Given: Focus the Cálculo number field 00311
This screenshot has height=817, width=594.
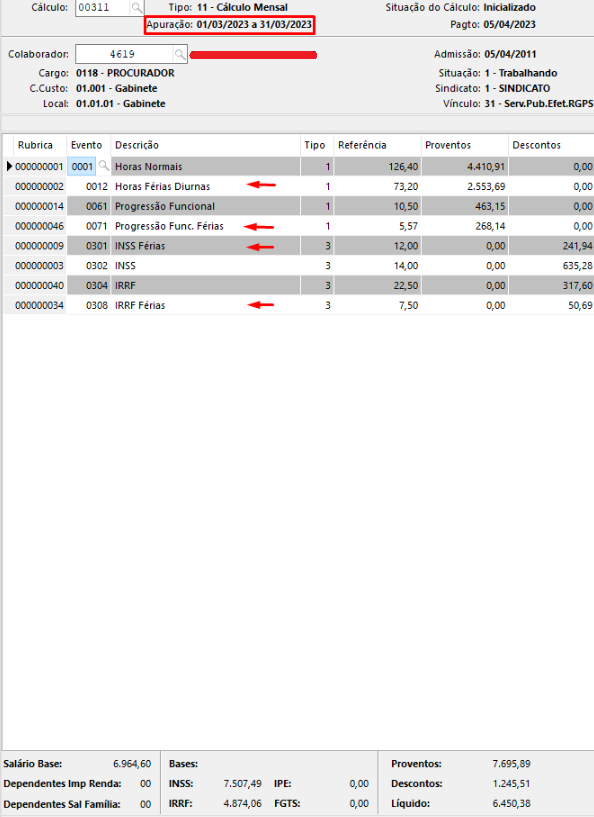Looking at the screenshot, I should coord(103,8).
